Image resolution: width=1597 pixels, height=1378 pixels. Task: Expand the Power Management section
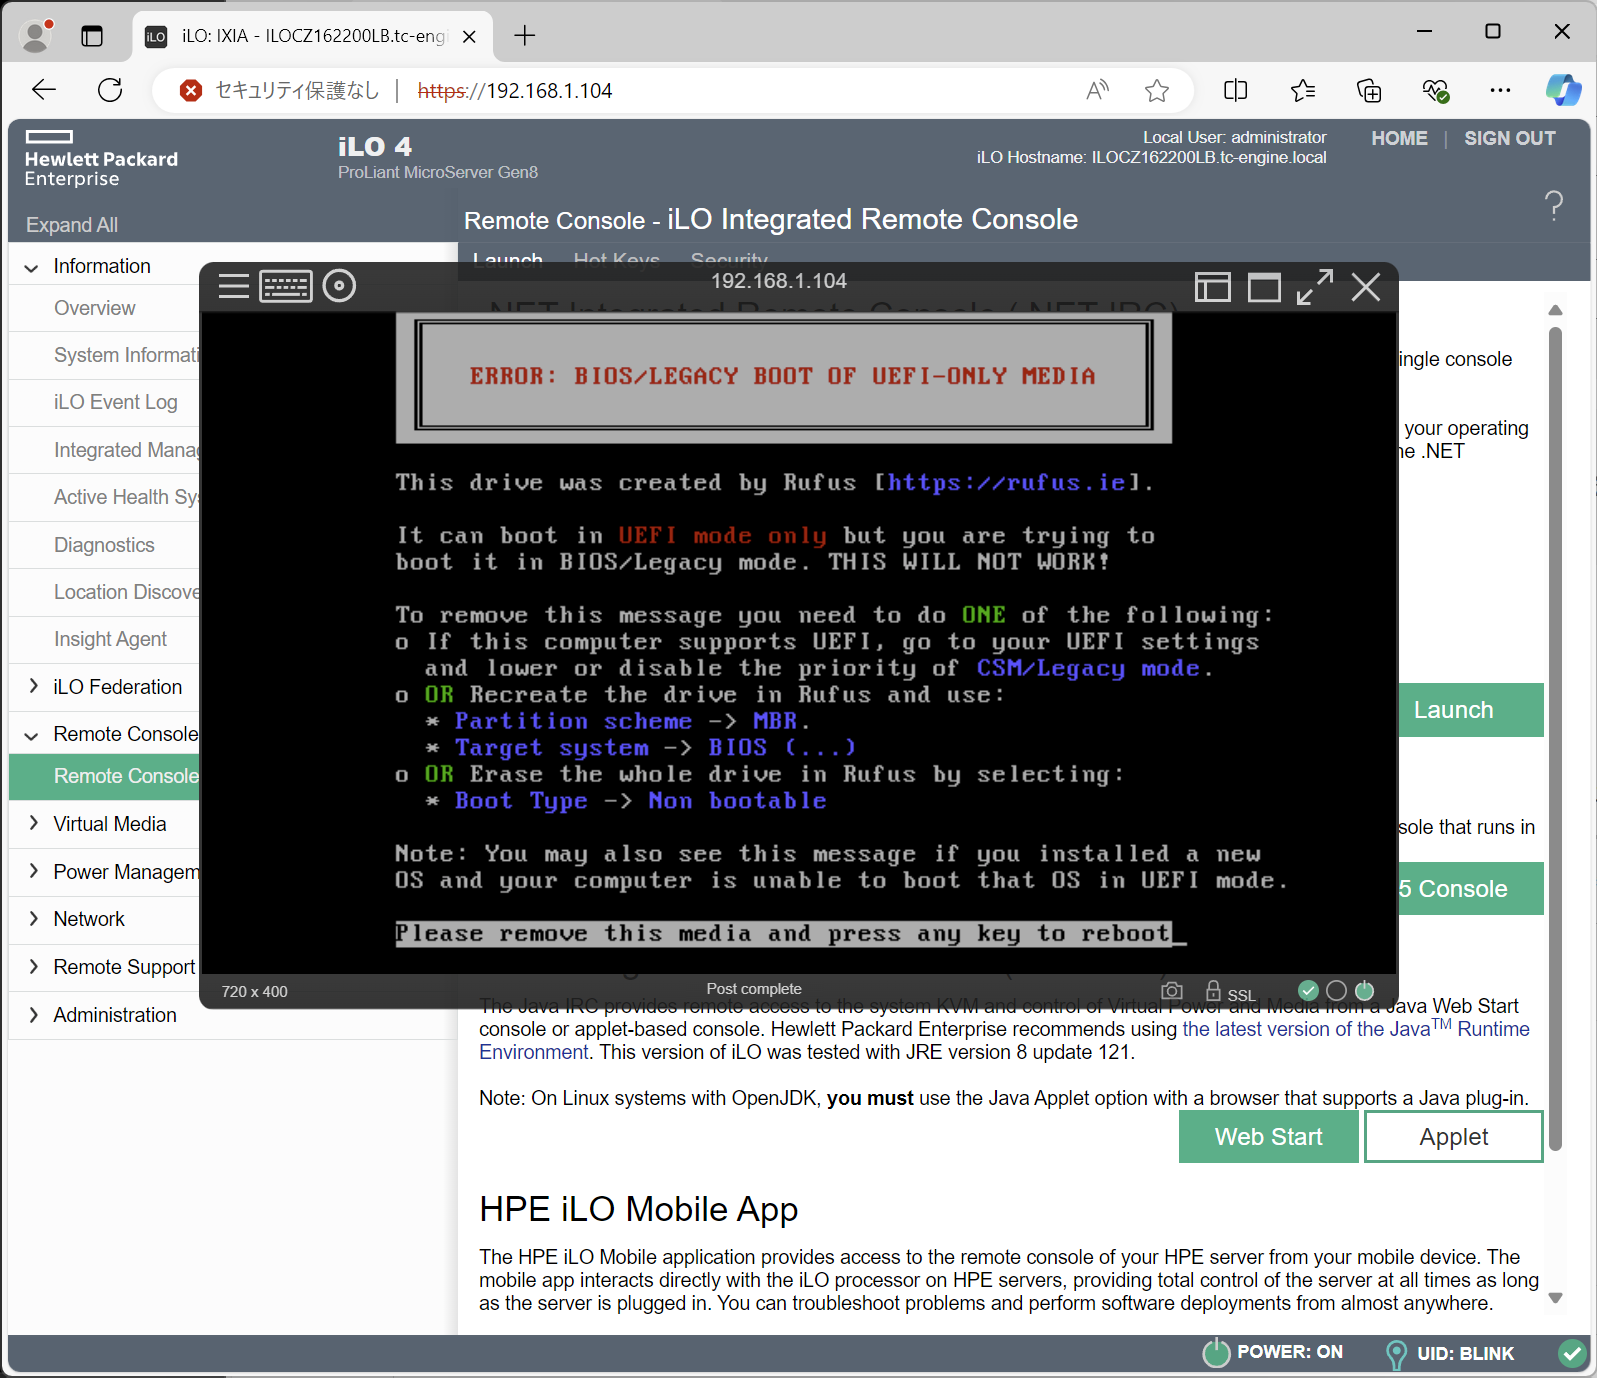[x=33, y=871]
